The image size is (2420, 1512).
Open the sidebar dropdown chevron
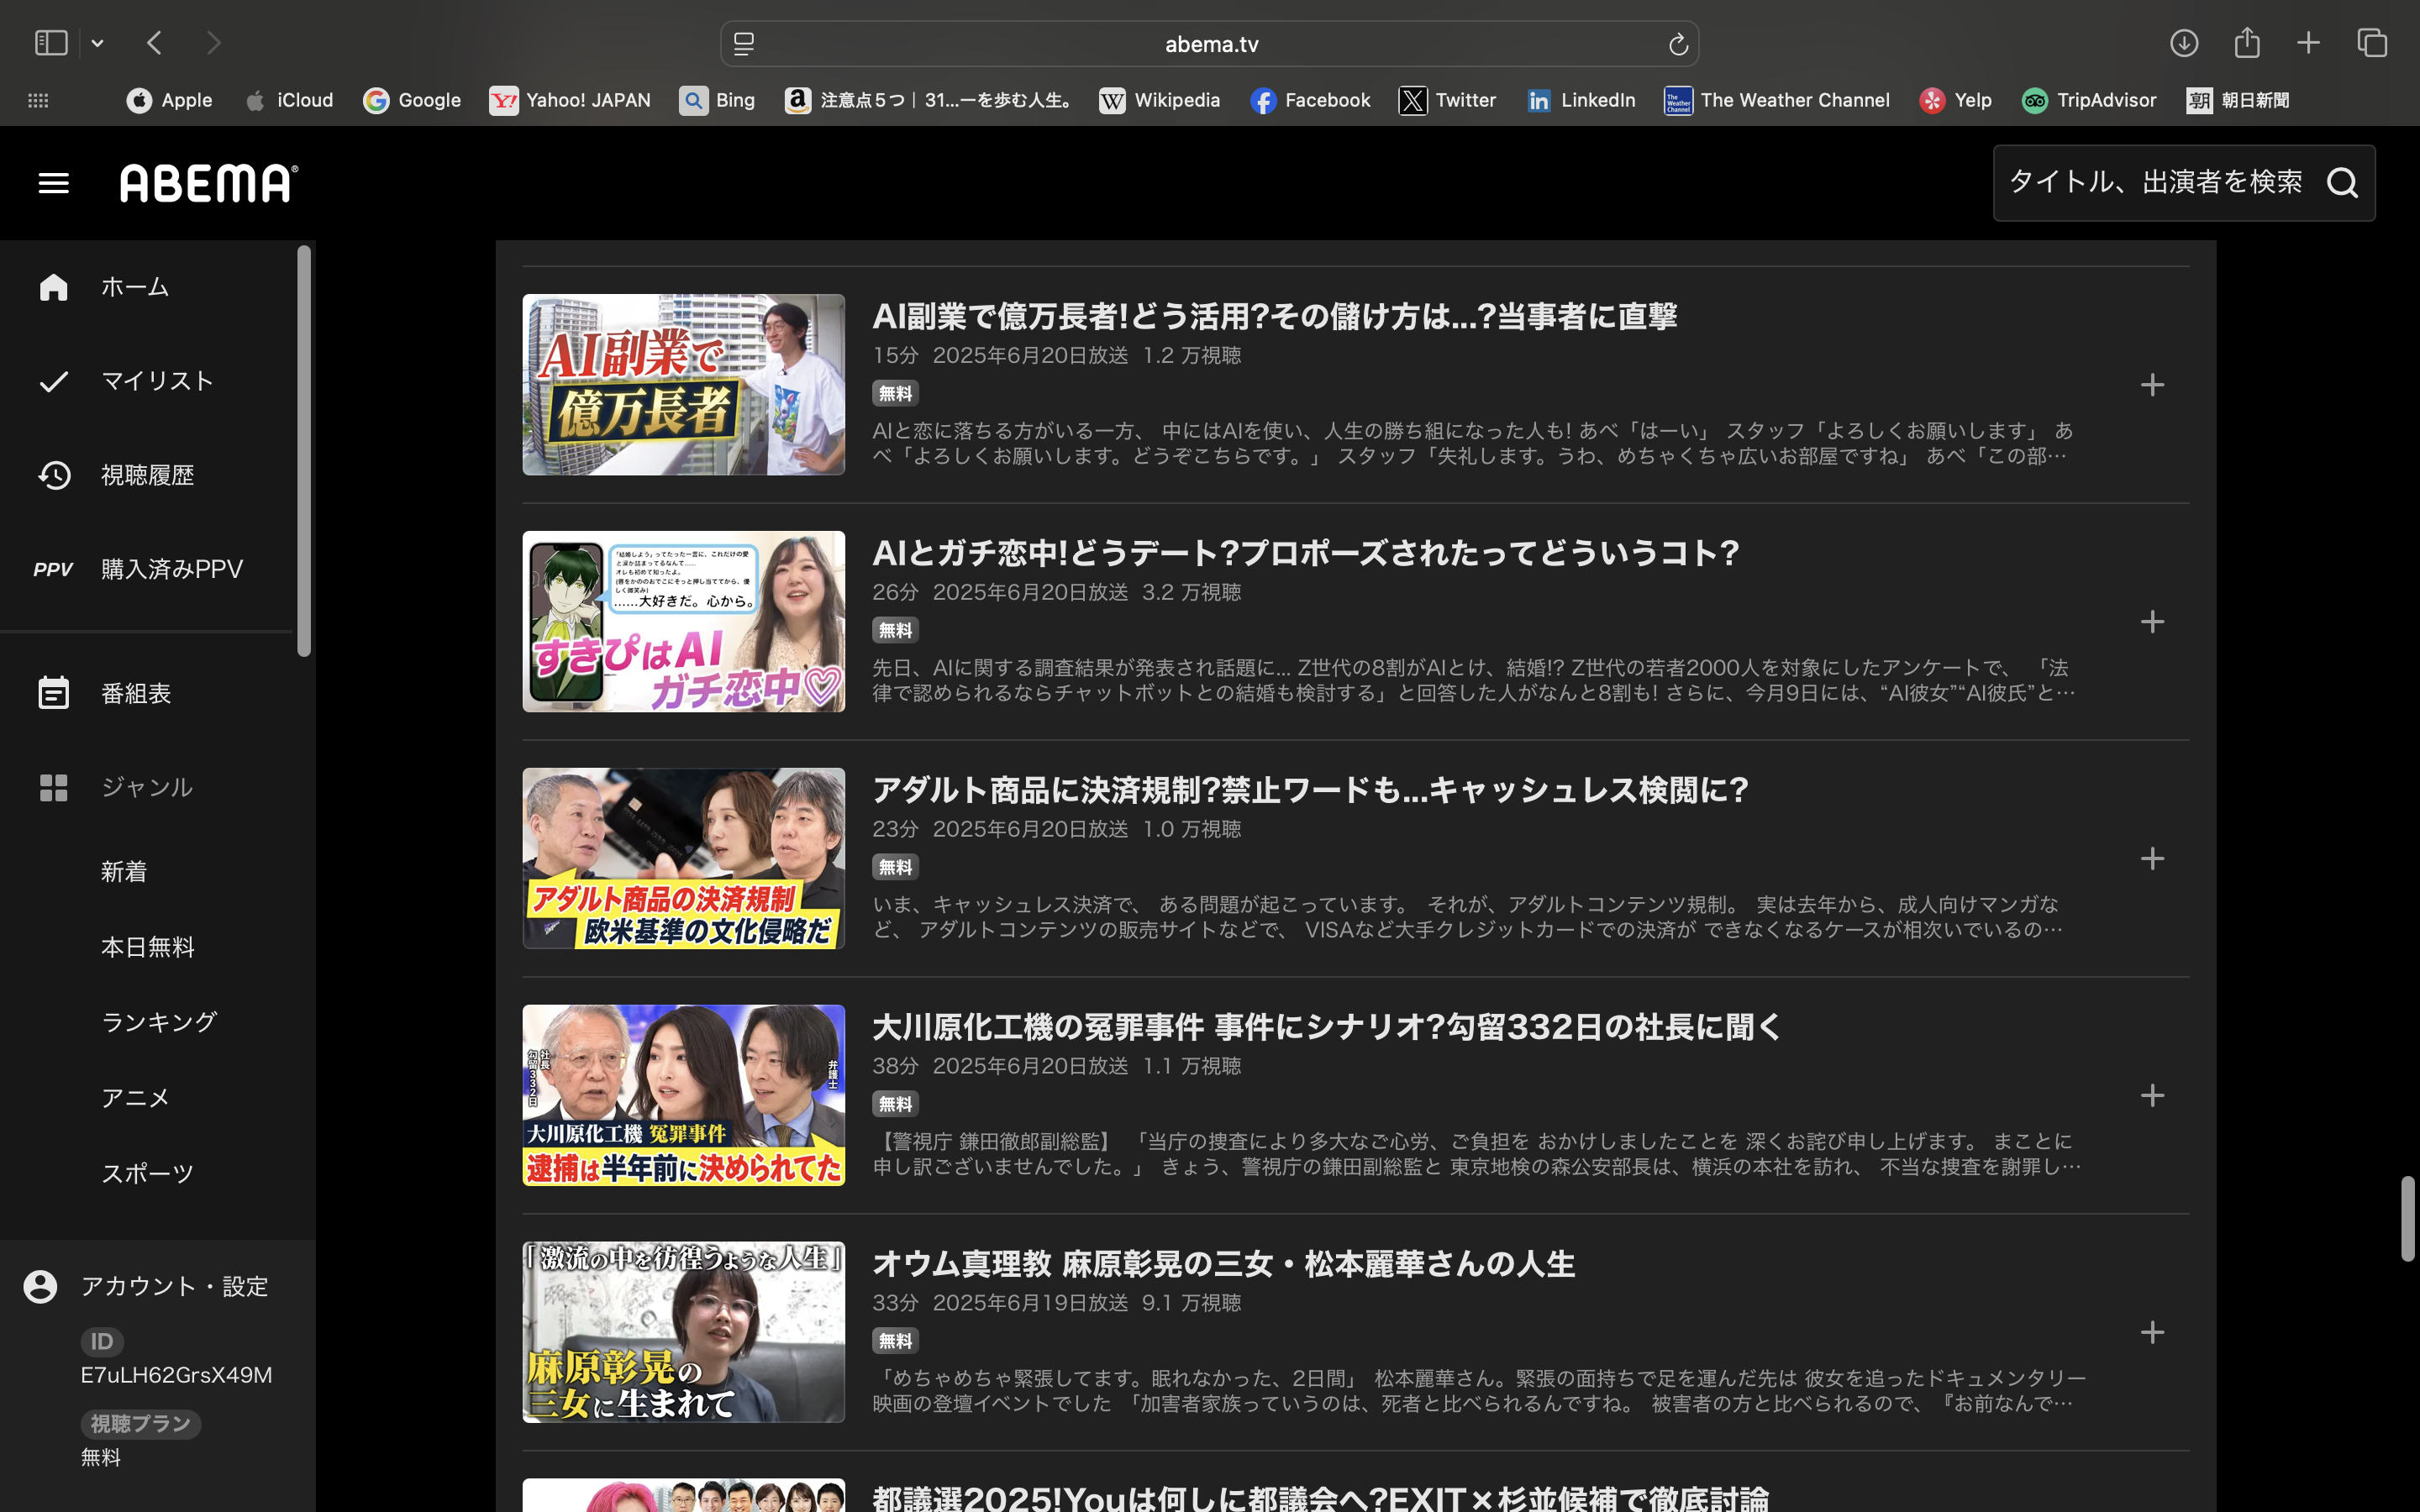click(97, 43)
